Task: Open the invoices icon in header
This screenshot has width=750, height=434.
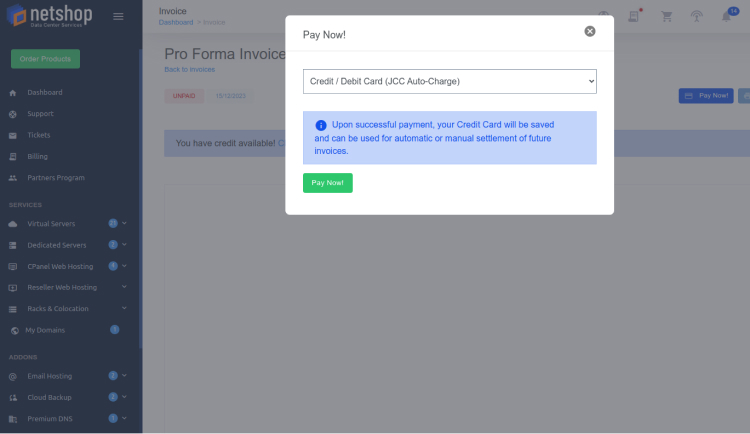Action: click(x=634, y=16)
